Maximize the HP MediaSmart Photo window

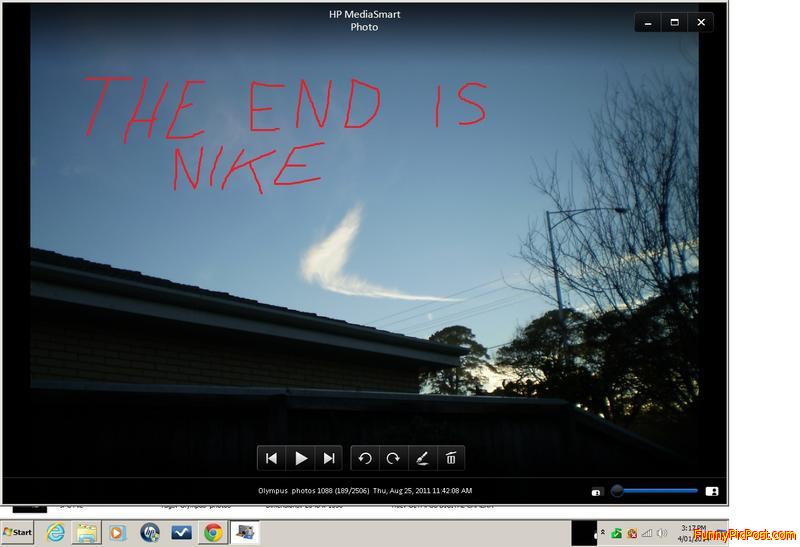(674, 22)
